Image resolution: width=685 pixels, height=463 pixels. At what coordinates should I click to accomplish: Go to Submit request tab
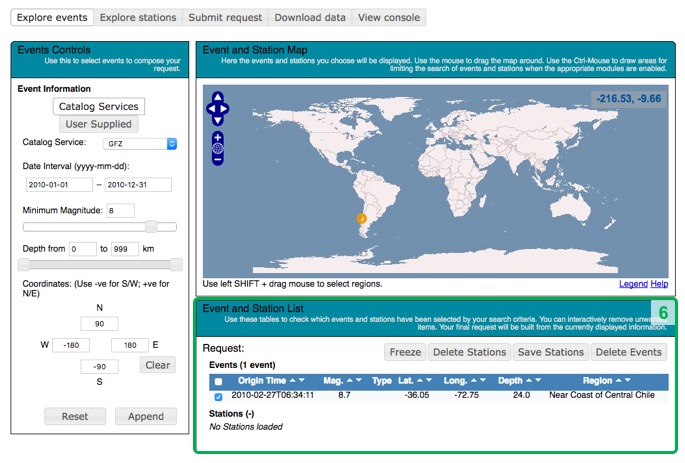tap(225, 17)
